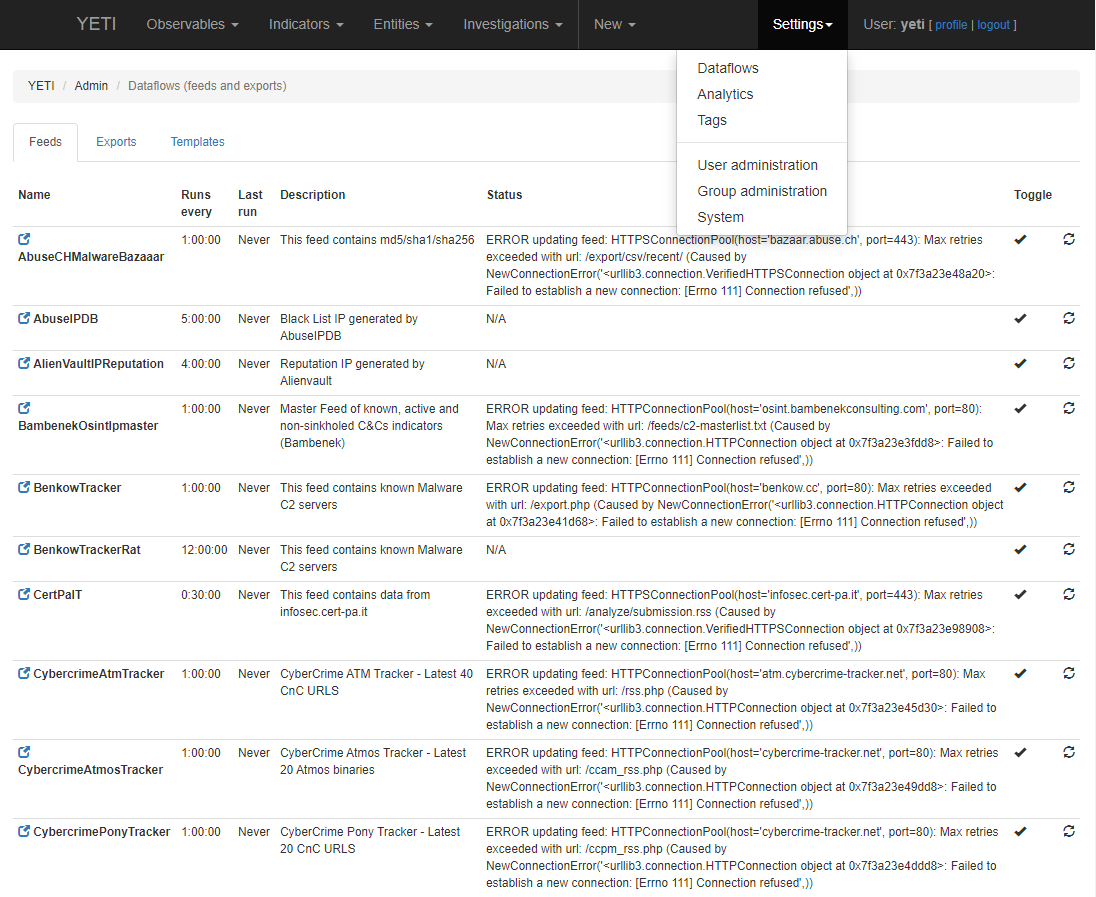The width and height of the screenshot is (1096, 897).
Task: Open external link icon for CybercrimePonyTracker
Action: (24, 831)
